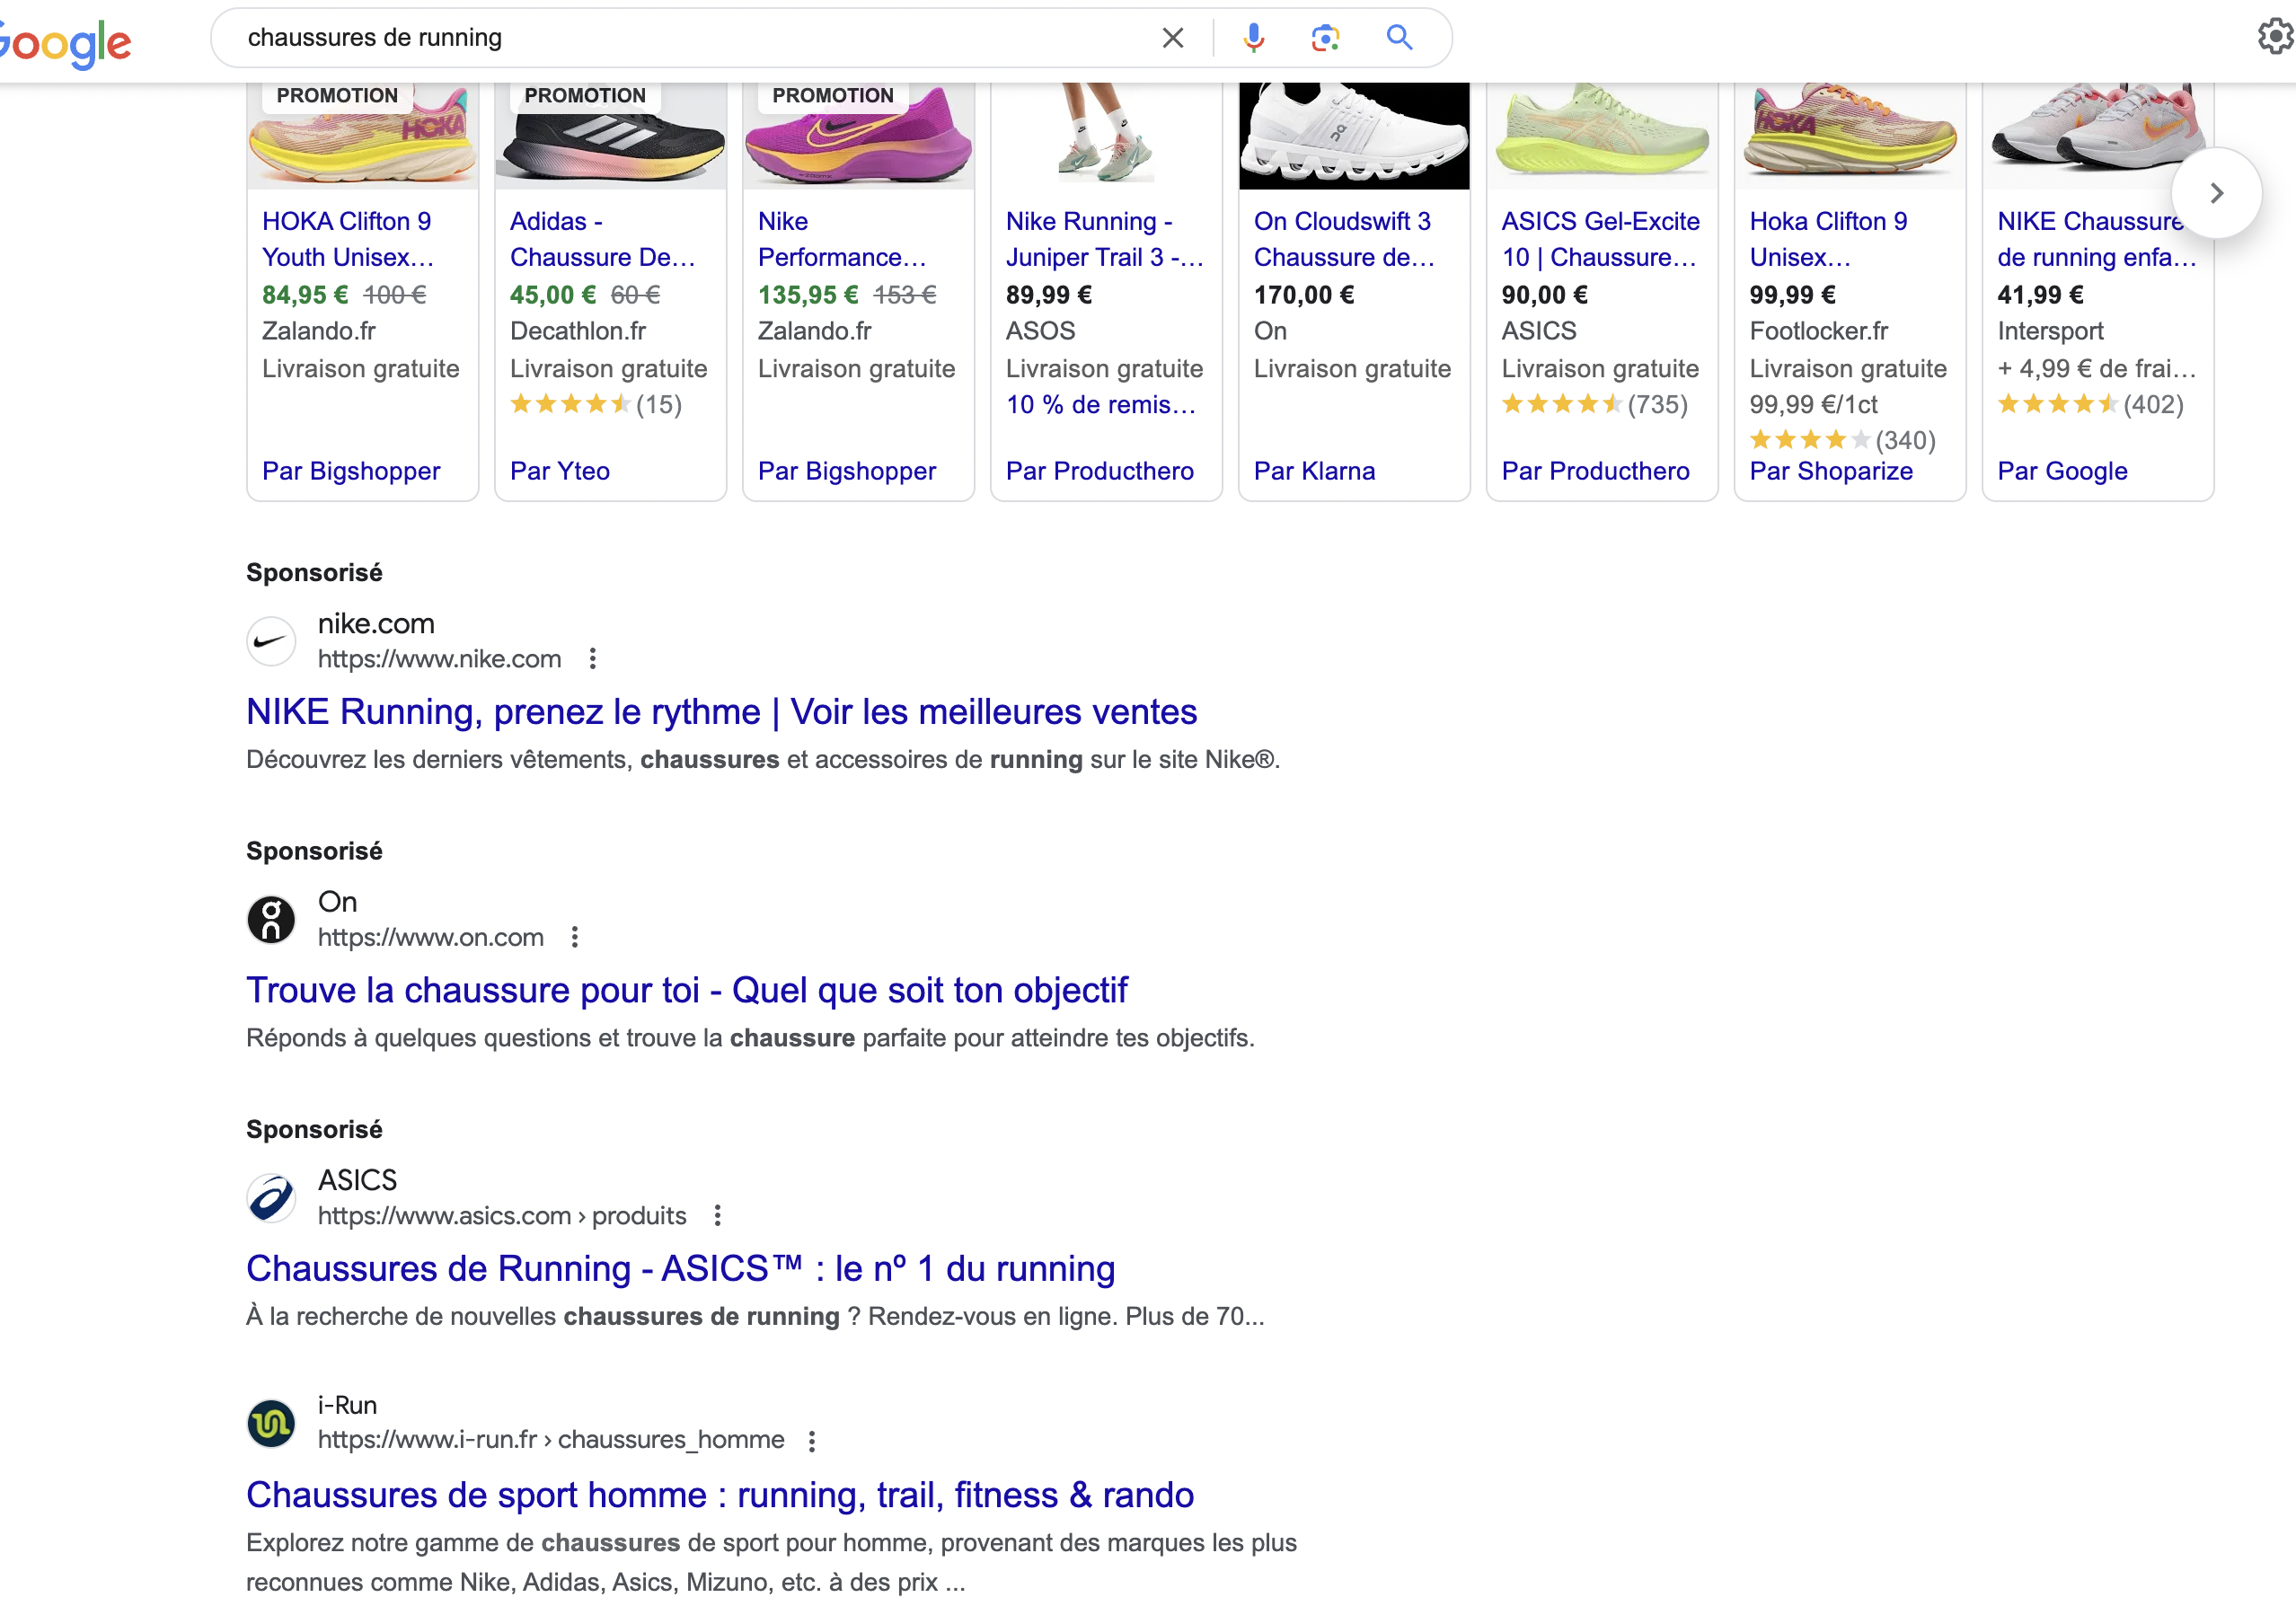Open Chaussures de sport homme i-Run result
Screen dimensions: 2296x1606
[x=720, y=1494]
